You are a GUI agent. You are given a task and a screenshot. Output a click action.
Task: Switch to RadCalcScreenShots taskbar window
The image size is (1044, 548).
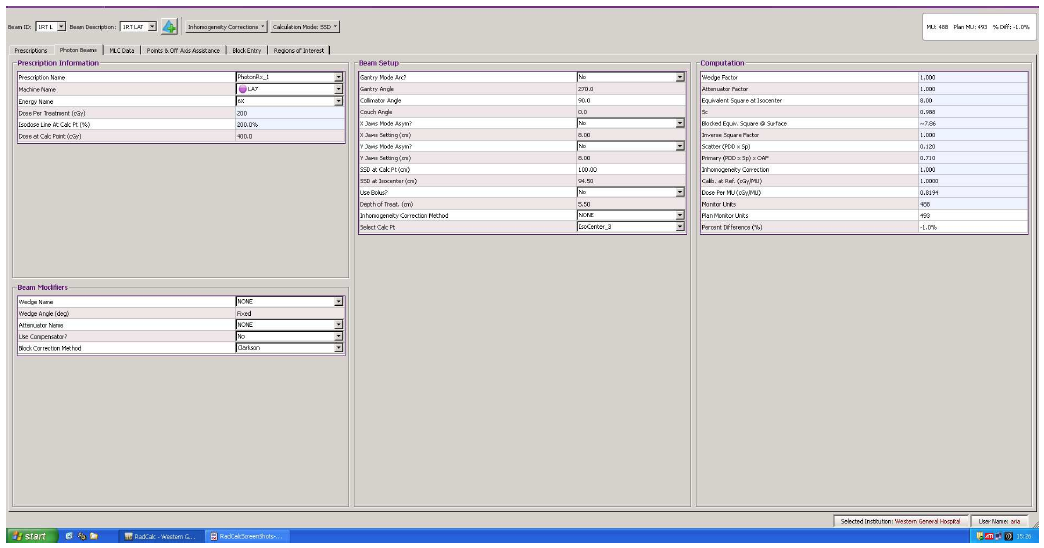coord(246,536)
